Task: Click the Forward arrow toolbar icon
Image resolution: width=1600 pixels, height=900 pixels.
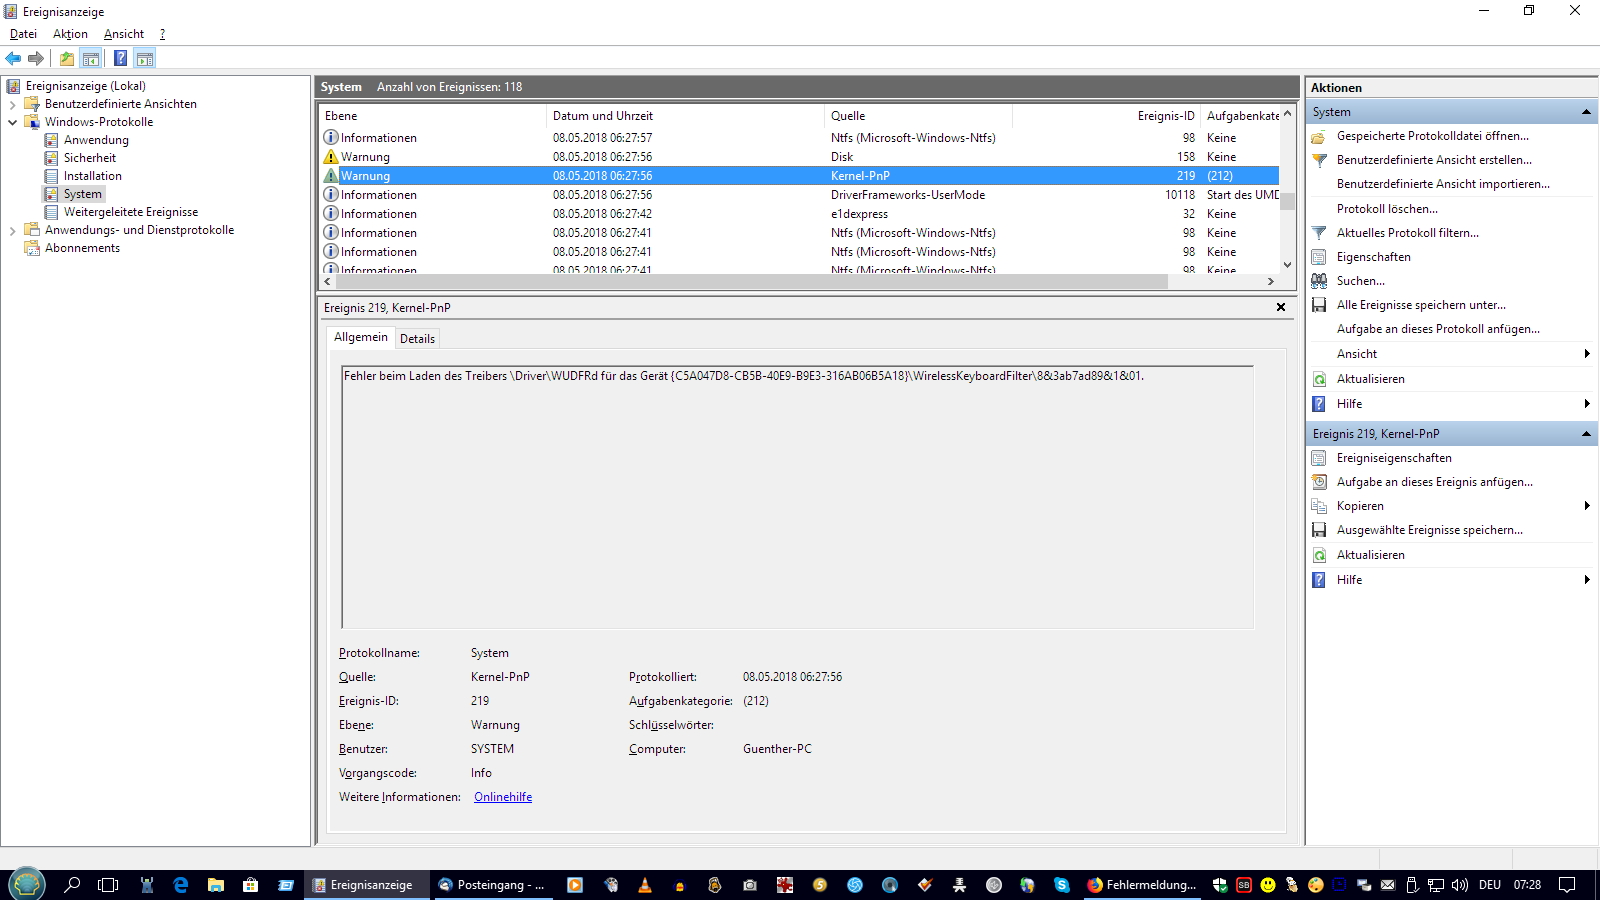Action: coord(36,58)
